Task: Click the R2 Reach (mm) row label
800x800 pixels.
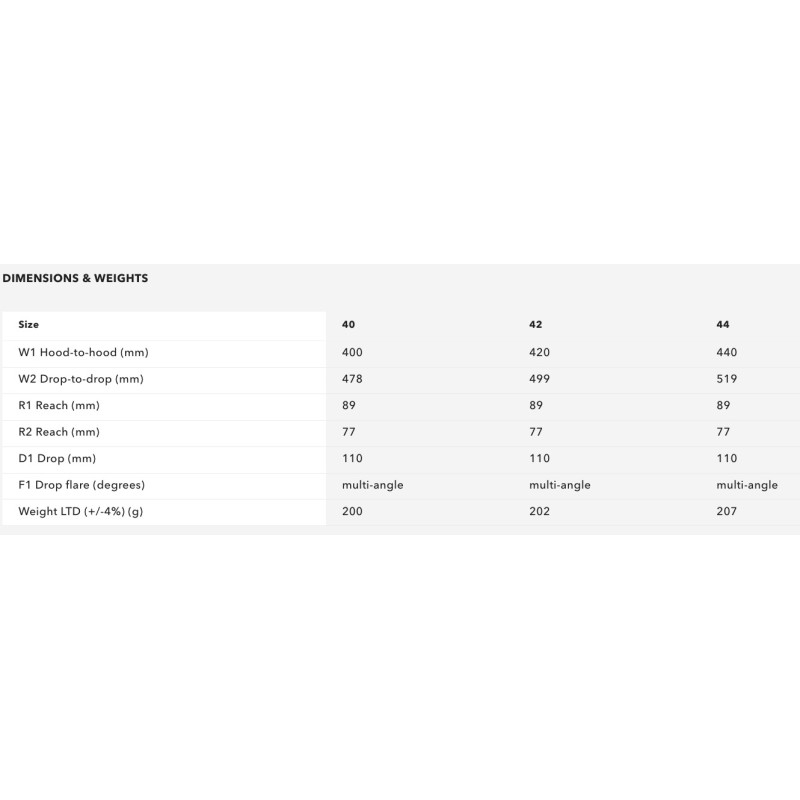Action: tap(59, 432)
